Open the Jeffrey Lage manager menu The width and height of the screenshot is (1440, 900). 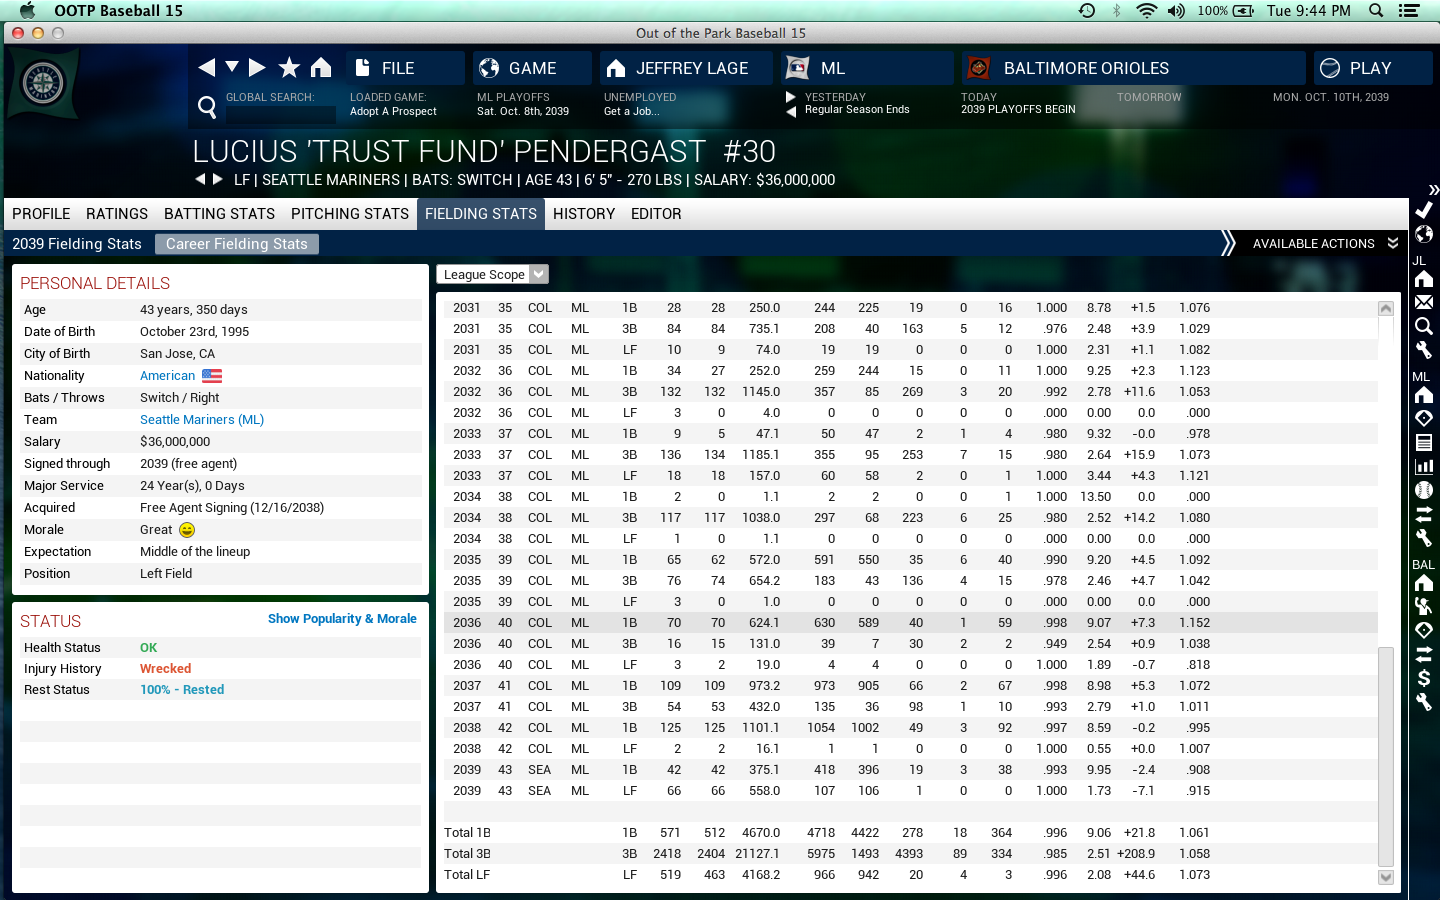pos(686,68)
